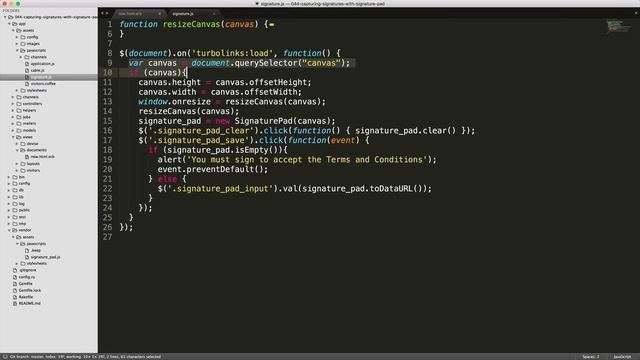
Task: Expand the mailers folder
Action: coord(13,124)
